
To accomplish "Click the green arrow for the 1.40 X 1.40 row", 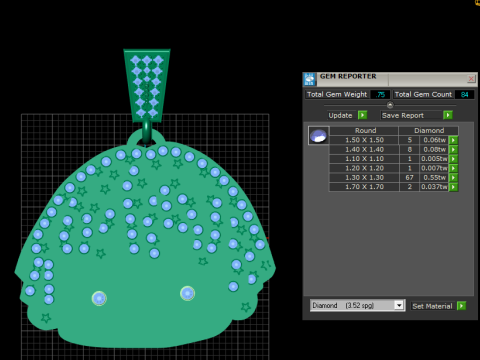I will point(453,149).
